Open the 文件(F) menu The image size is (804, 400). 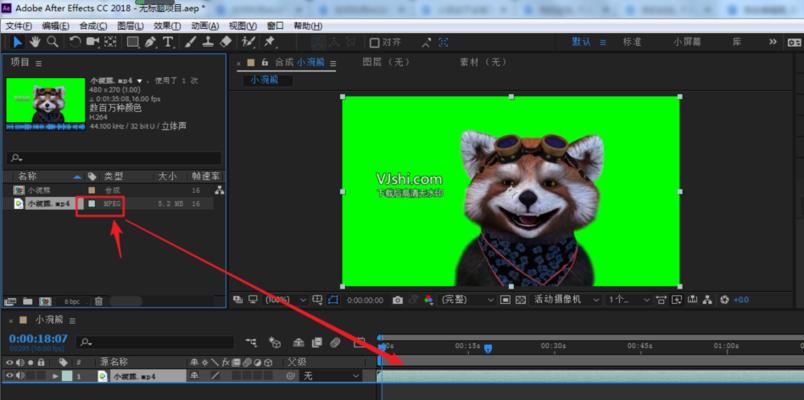18,26
